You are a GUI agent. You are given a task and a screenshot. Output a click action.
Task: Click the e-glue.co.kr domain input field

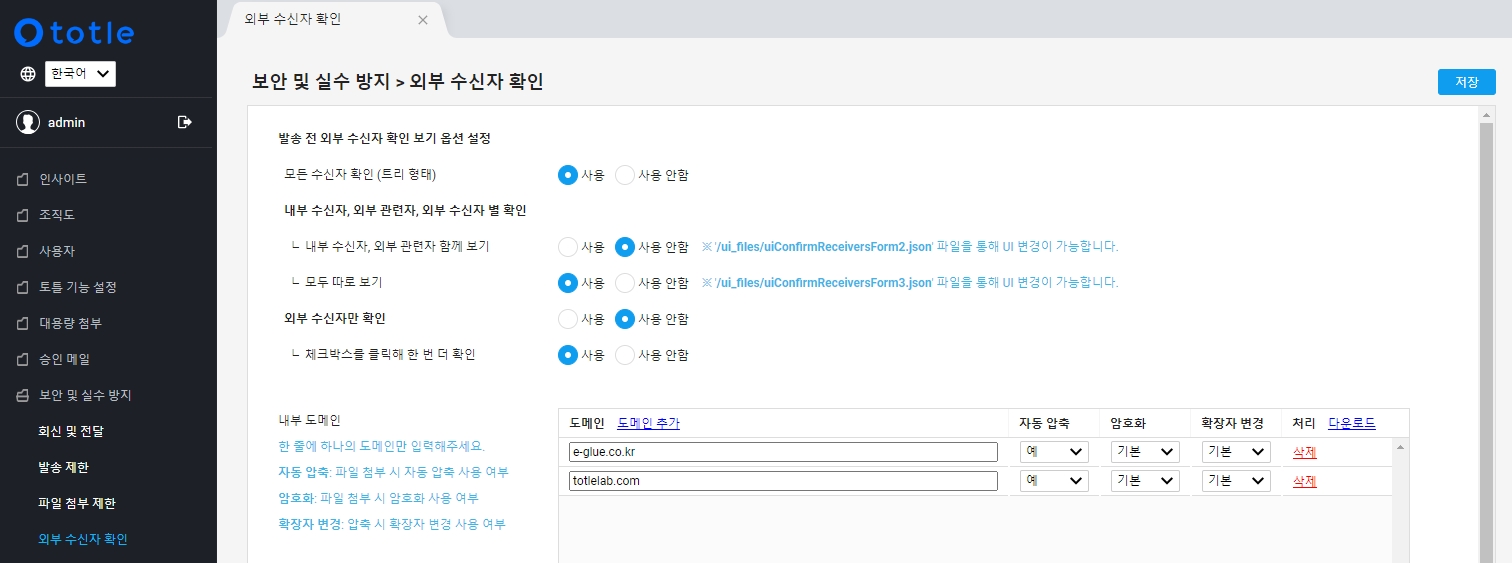pos(783,452)
